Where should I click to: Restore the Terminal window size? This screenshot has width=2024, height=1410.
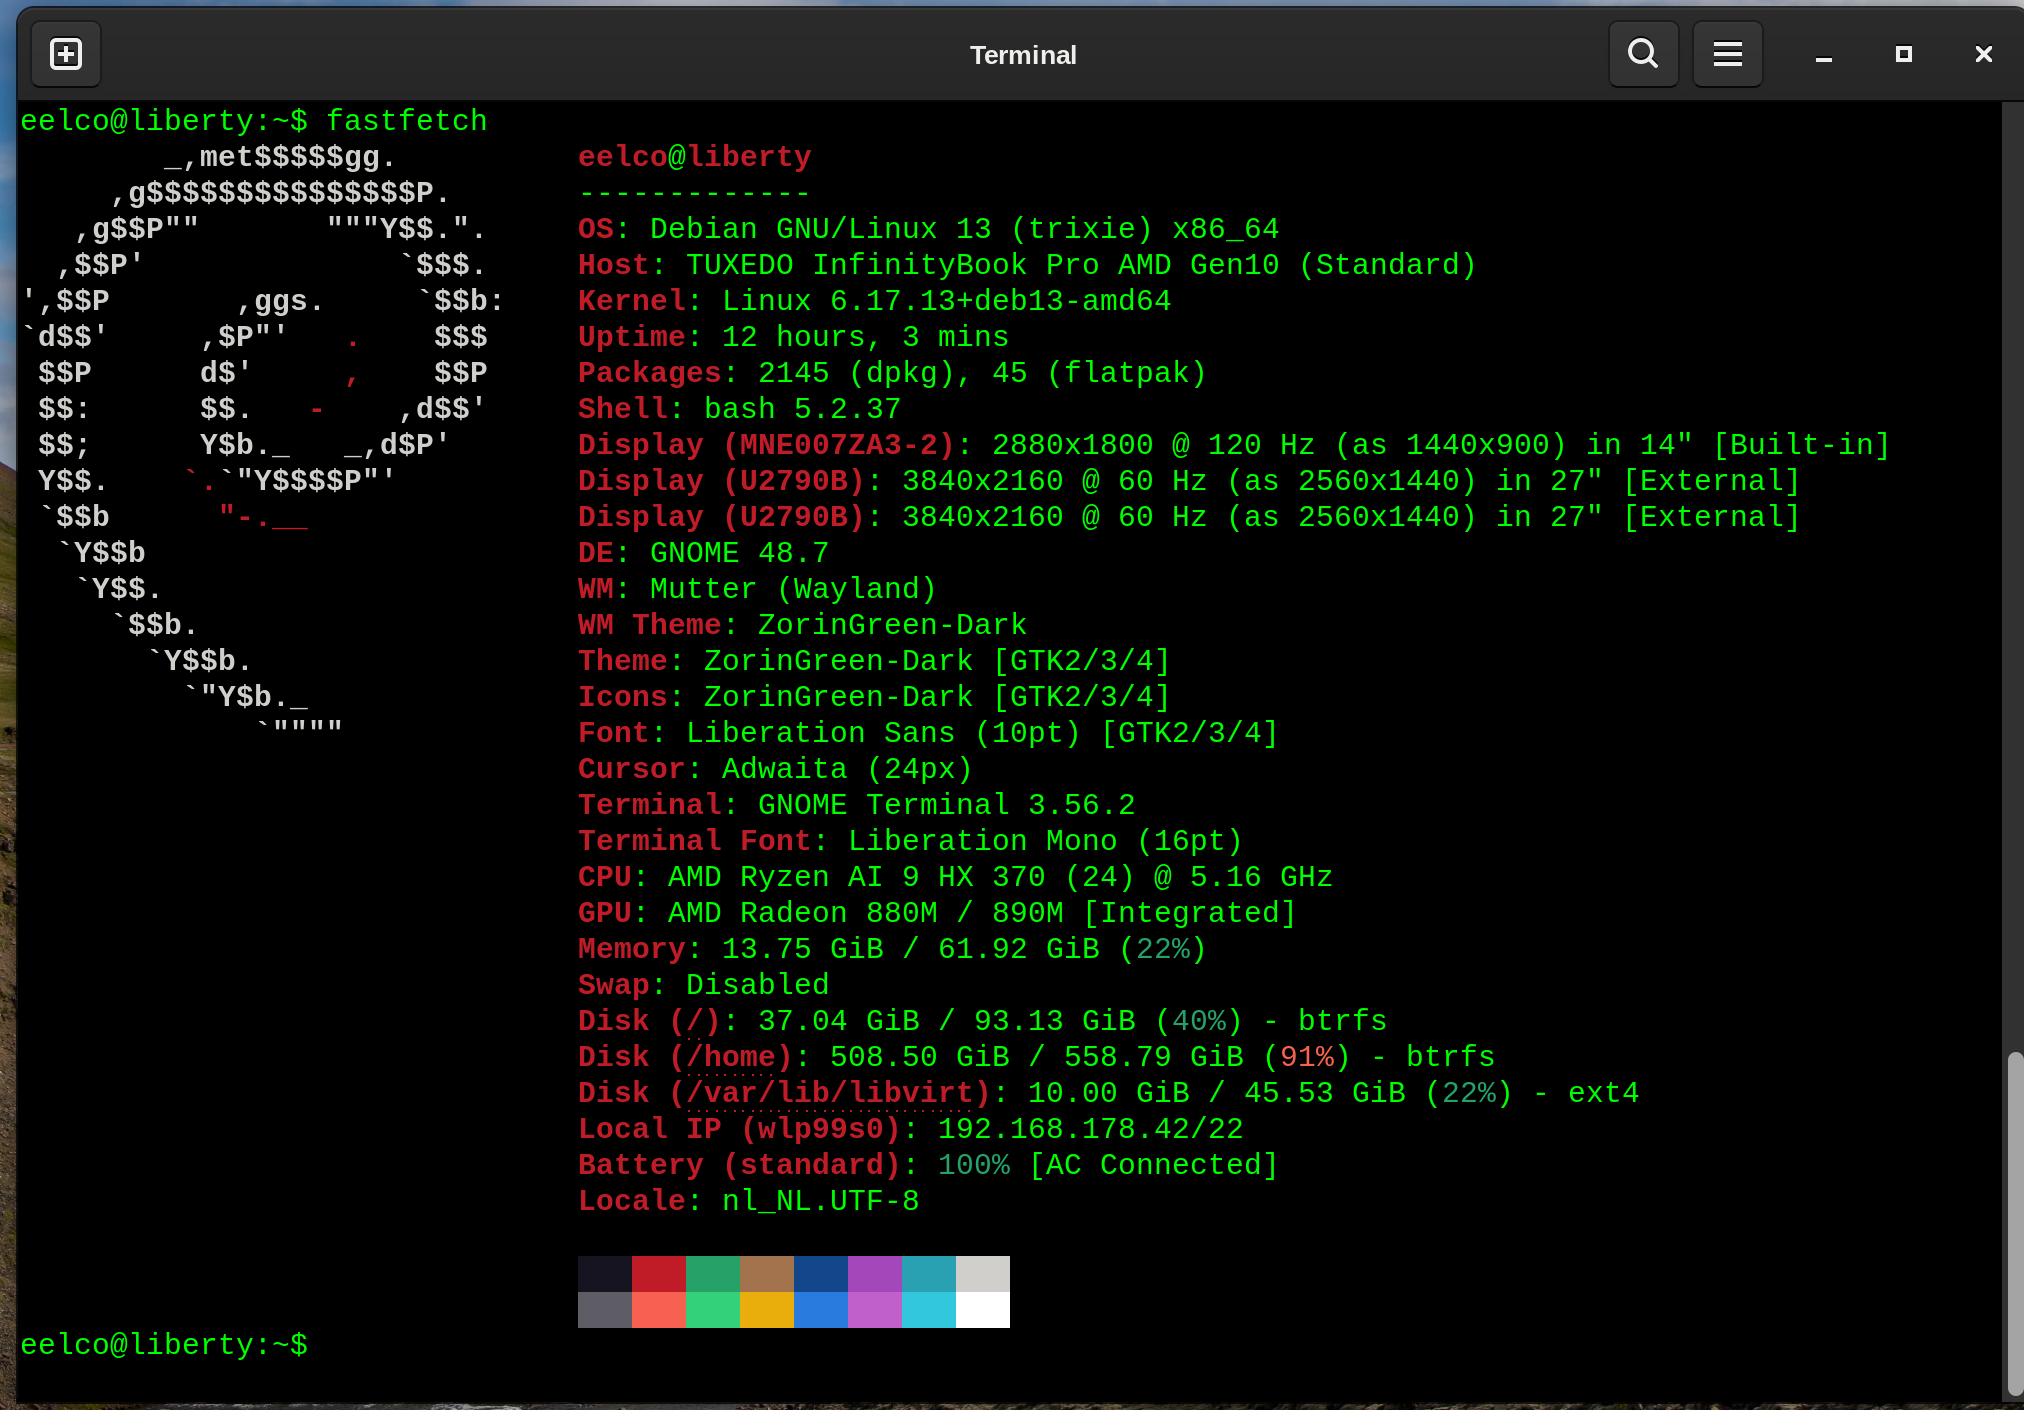(1903, 54)
